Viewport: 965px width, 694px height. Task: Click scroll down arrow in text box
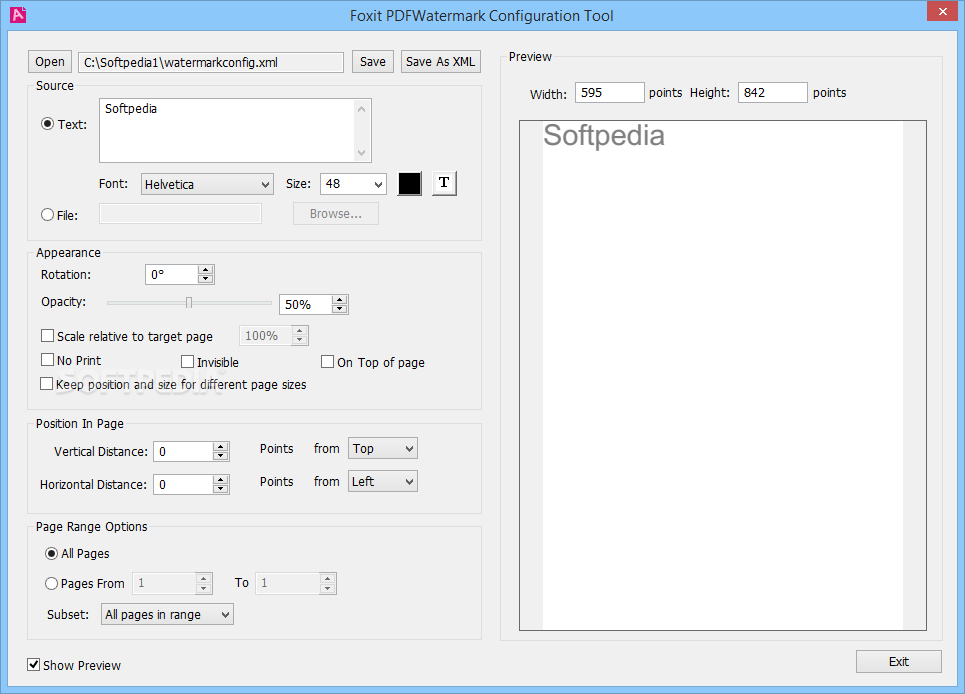click(362, 153)
